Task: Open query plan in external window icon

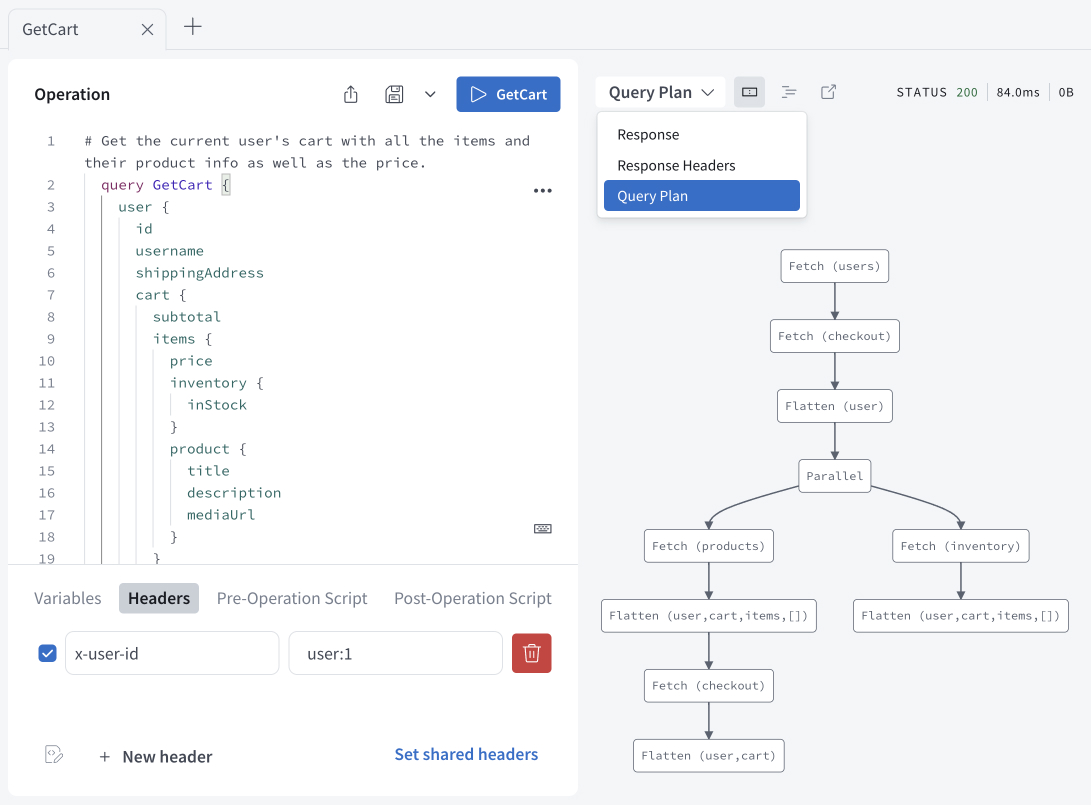Action: click(x=828, y=92)
